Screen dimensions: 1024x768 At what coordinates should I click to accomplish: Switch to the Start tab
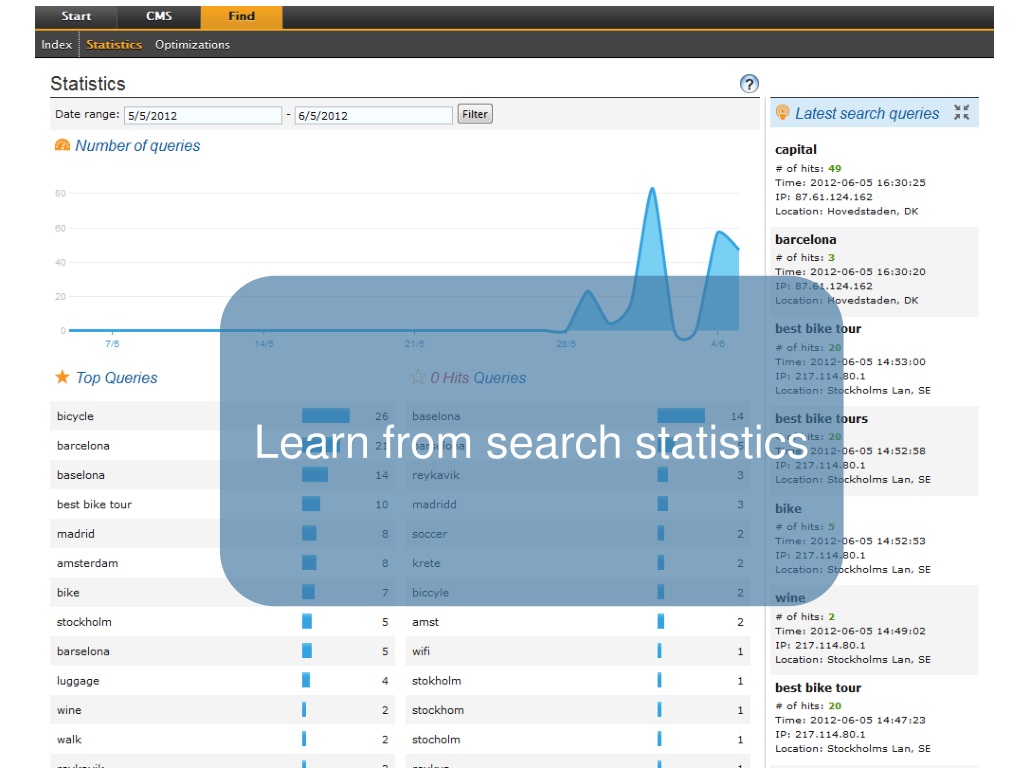coord(76,16)
